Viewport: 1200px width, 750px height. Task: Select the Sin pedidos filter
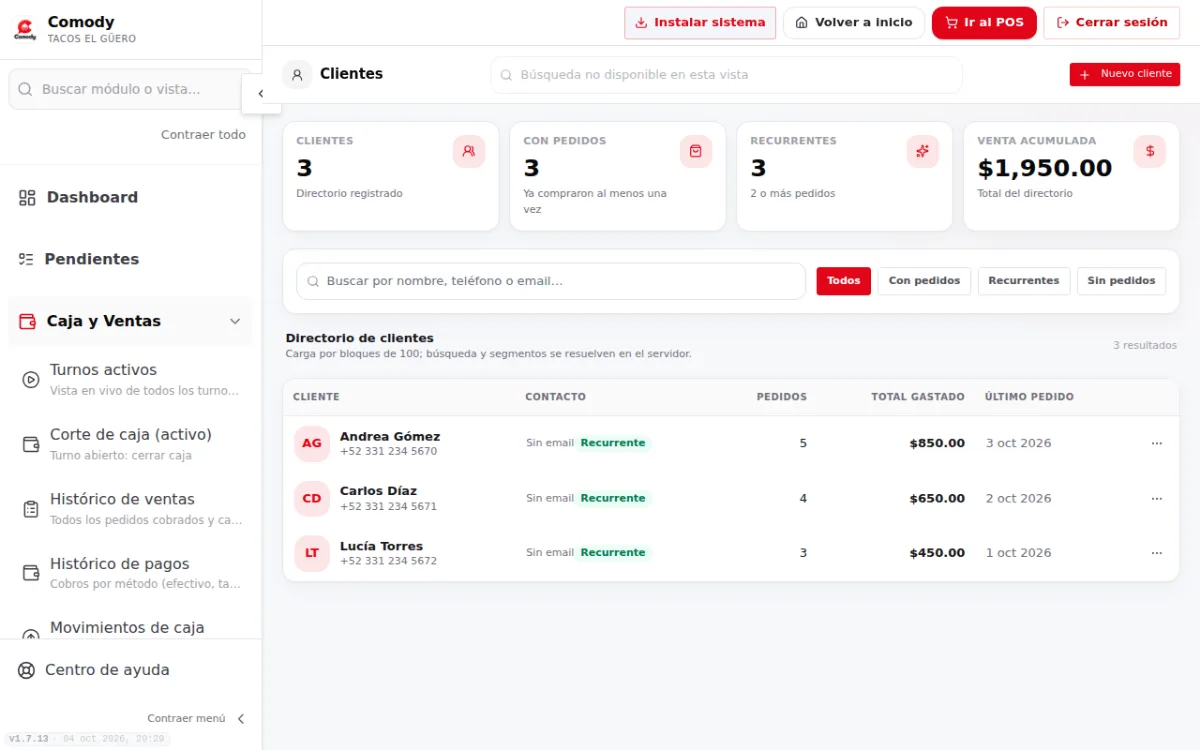1121,281
